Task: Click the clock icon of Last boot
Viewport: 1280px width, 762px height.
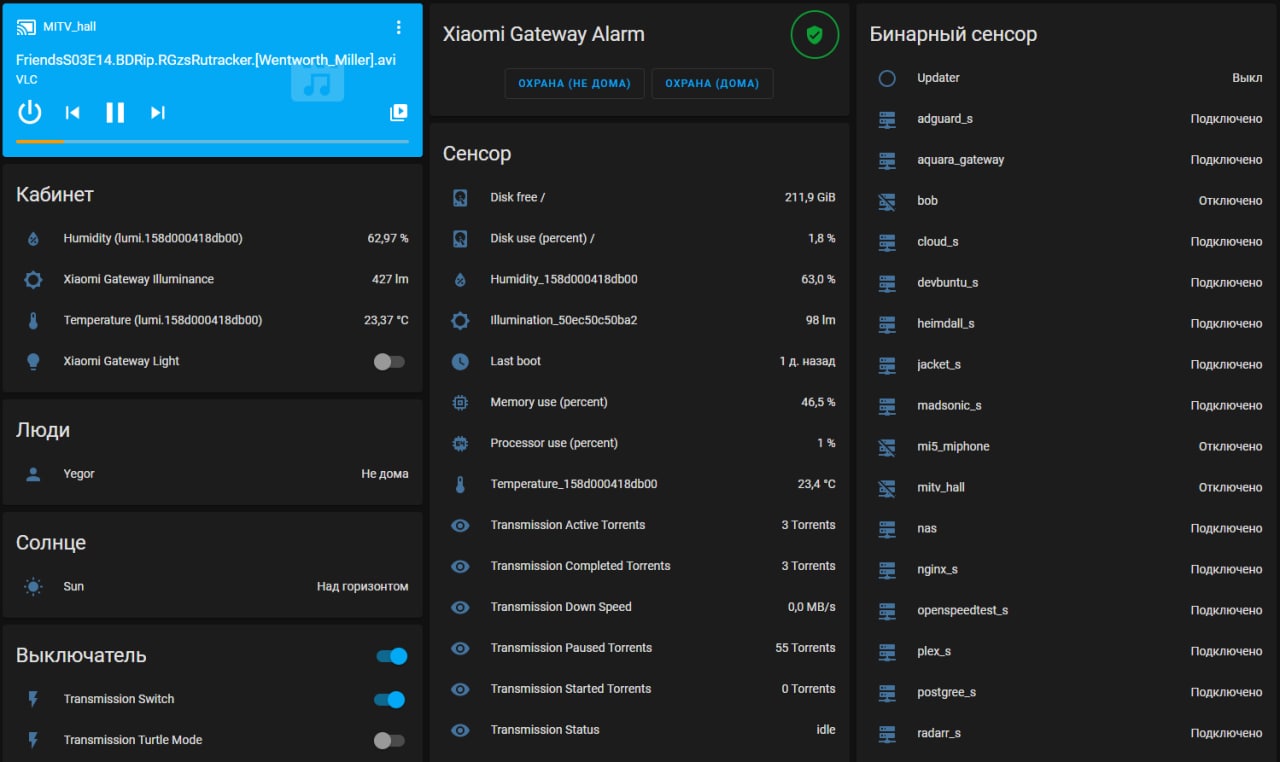Action: (x=460, y=362)
